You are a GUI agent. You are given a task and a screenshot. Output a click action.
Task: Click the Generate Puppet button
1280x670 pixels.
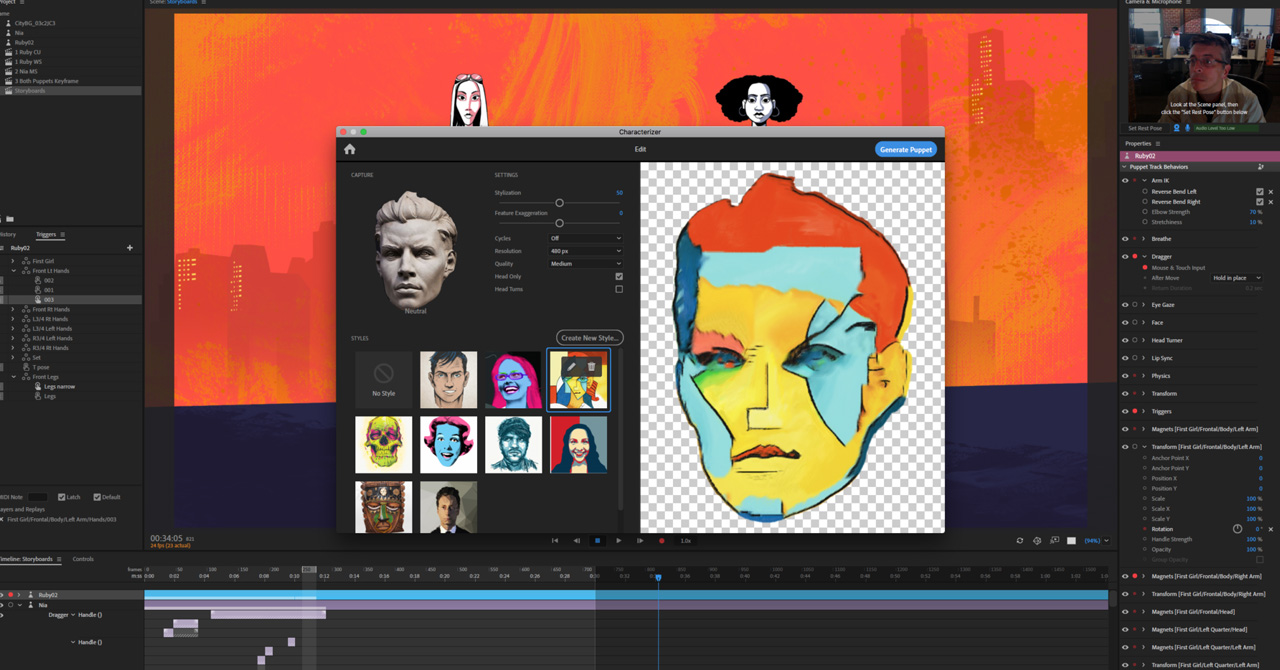[x=906, y=150]
